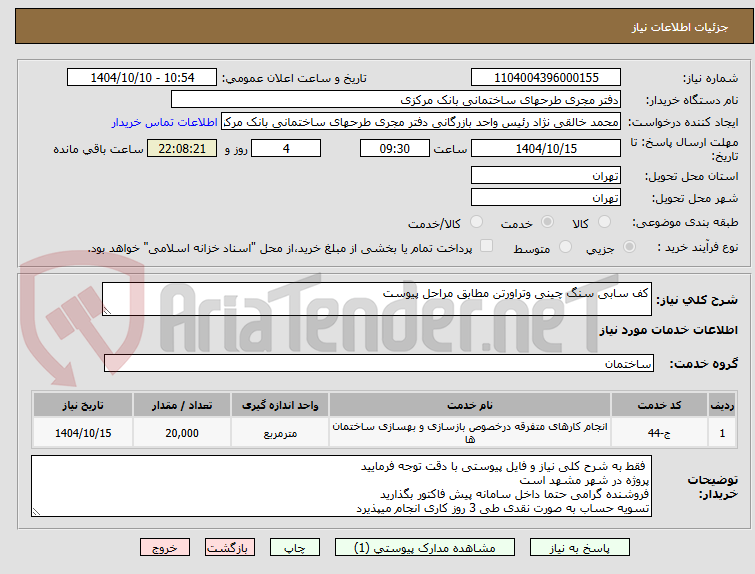Click the واحد اندازه گیری column header

point(280,405)
